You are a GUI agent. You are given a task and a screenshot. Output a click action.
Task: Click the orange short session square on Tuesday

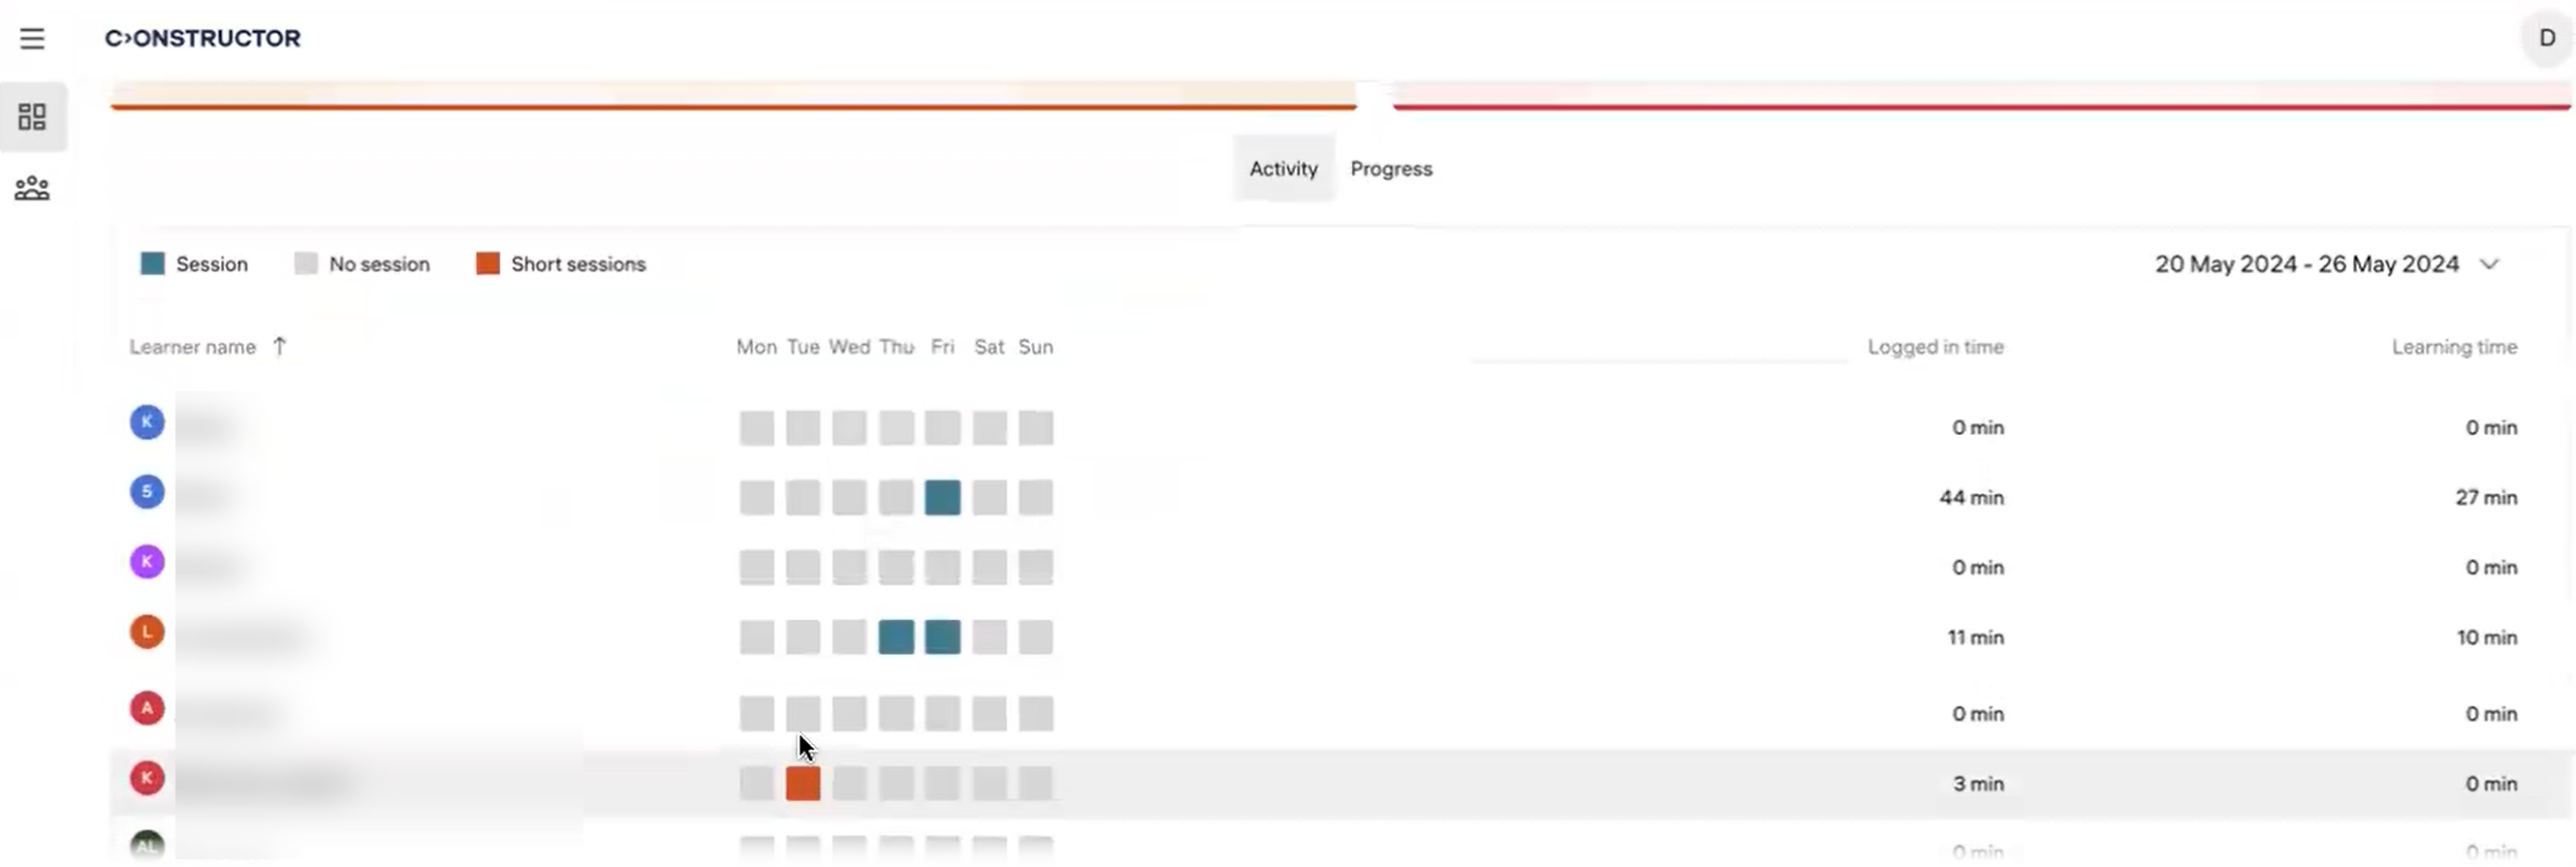tap(803, 784)
